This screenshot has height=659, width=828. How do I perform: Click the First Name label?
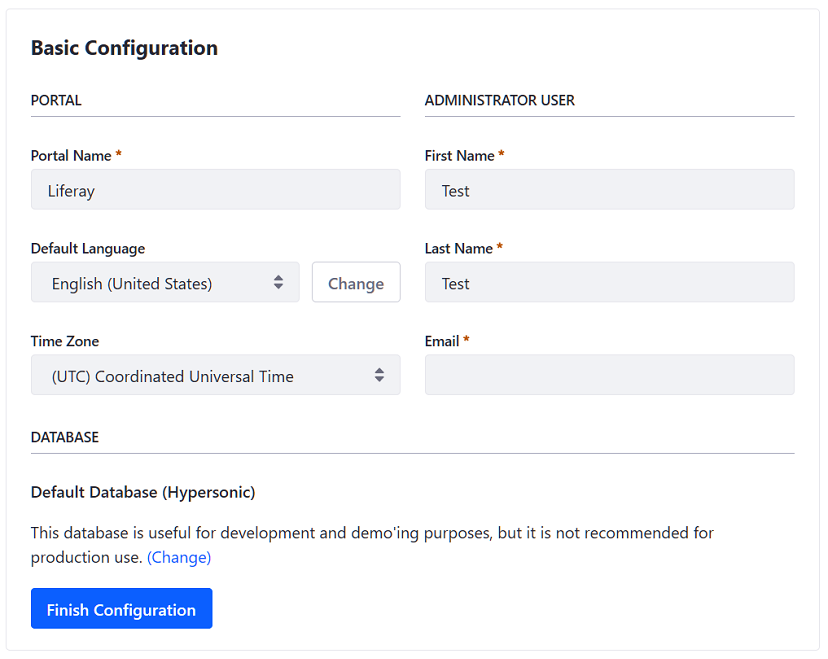pos(459,156)
